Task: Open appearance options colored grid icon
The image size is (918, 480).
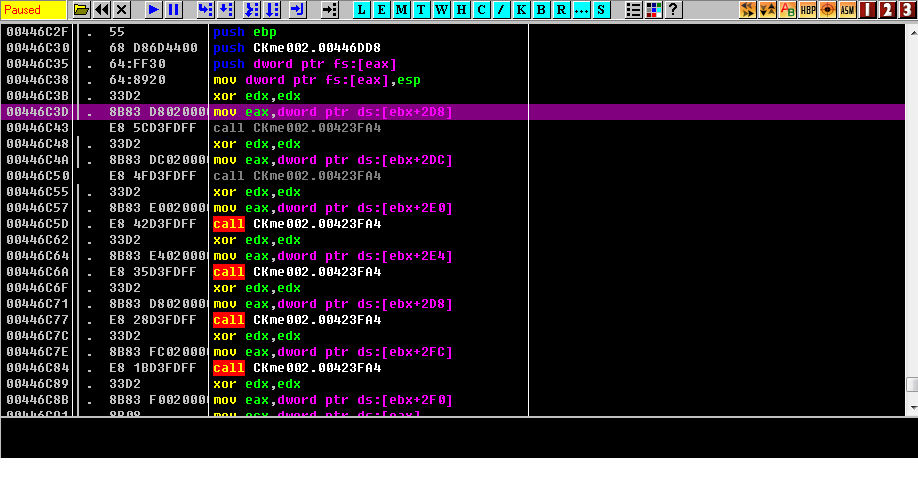Action: [653, 9]
